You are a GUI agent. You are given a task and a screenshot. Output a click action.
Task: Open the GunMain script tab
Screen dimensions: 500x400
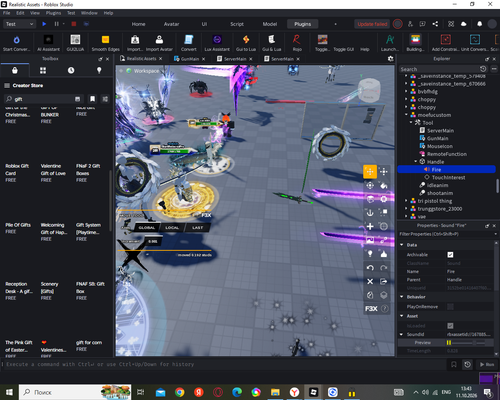[190, 59]
